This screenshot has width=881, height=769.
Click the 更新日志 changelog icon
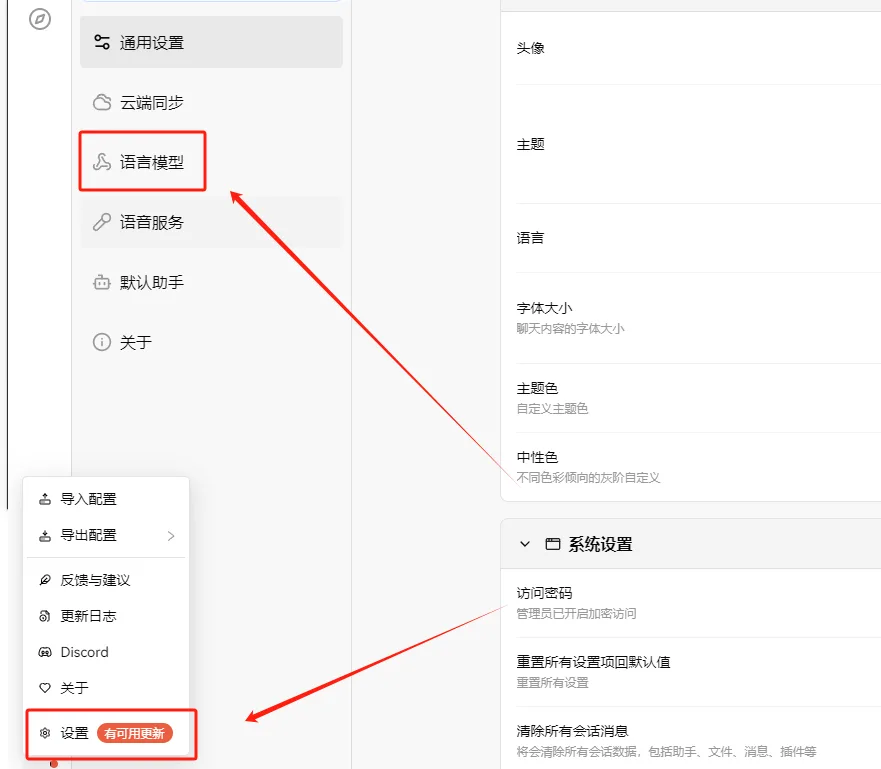[x=45, y=616]
